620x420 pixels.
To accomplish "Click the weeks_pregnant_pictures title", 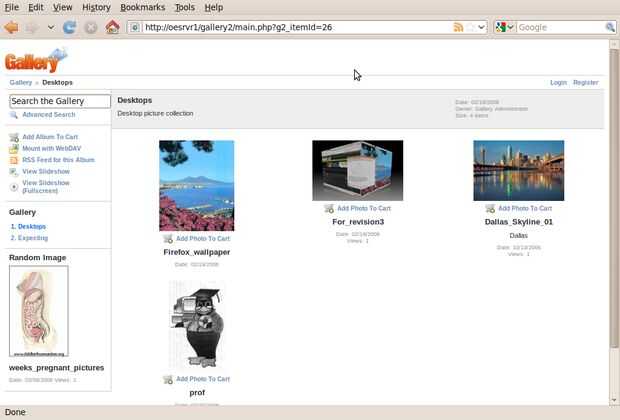I will click(57, 368).
